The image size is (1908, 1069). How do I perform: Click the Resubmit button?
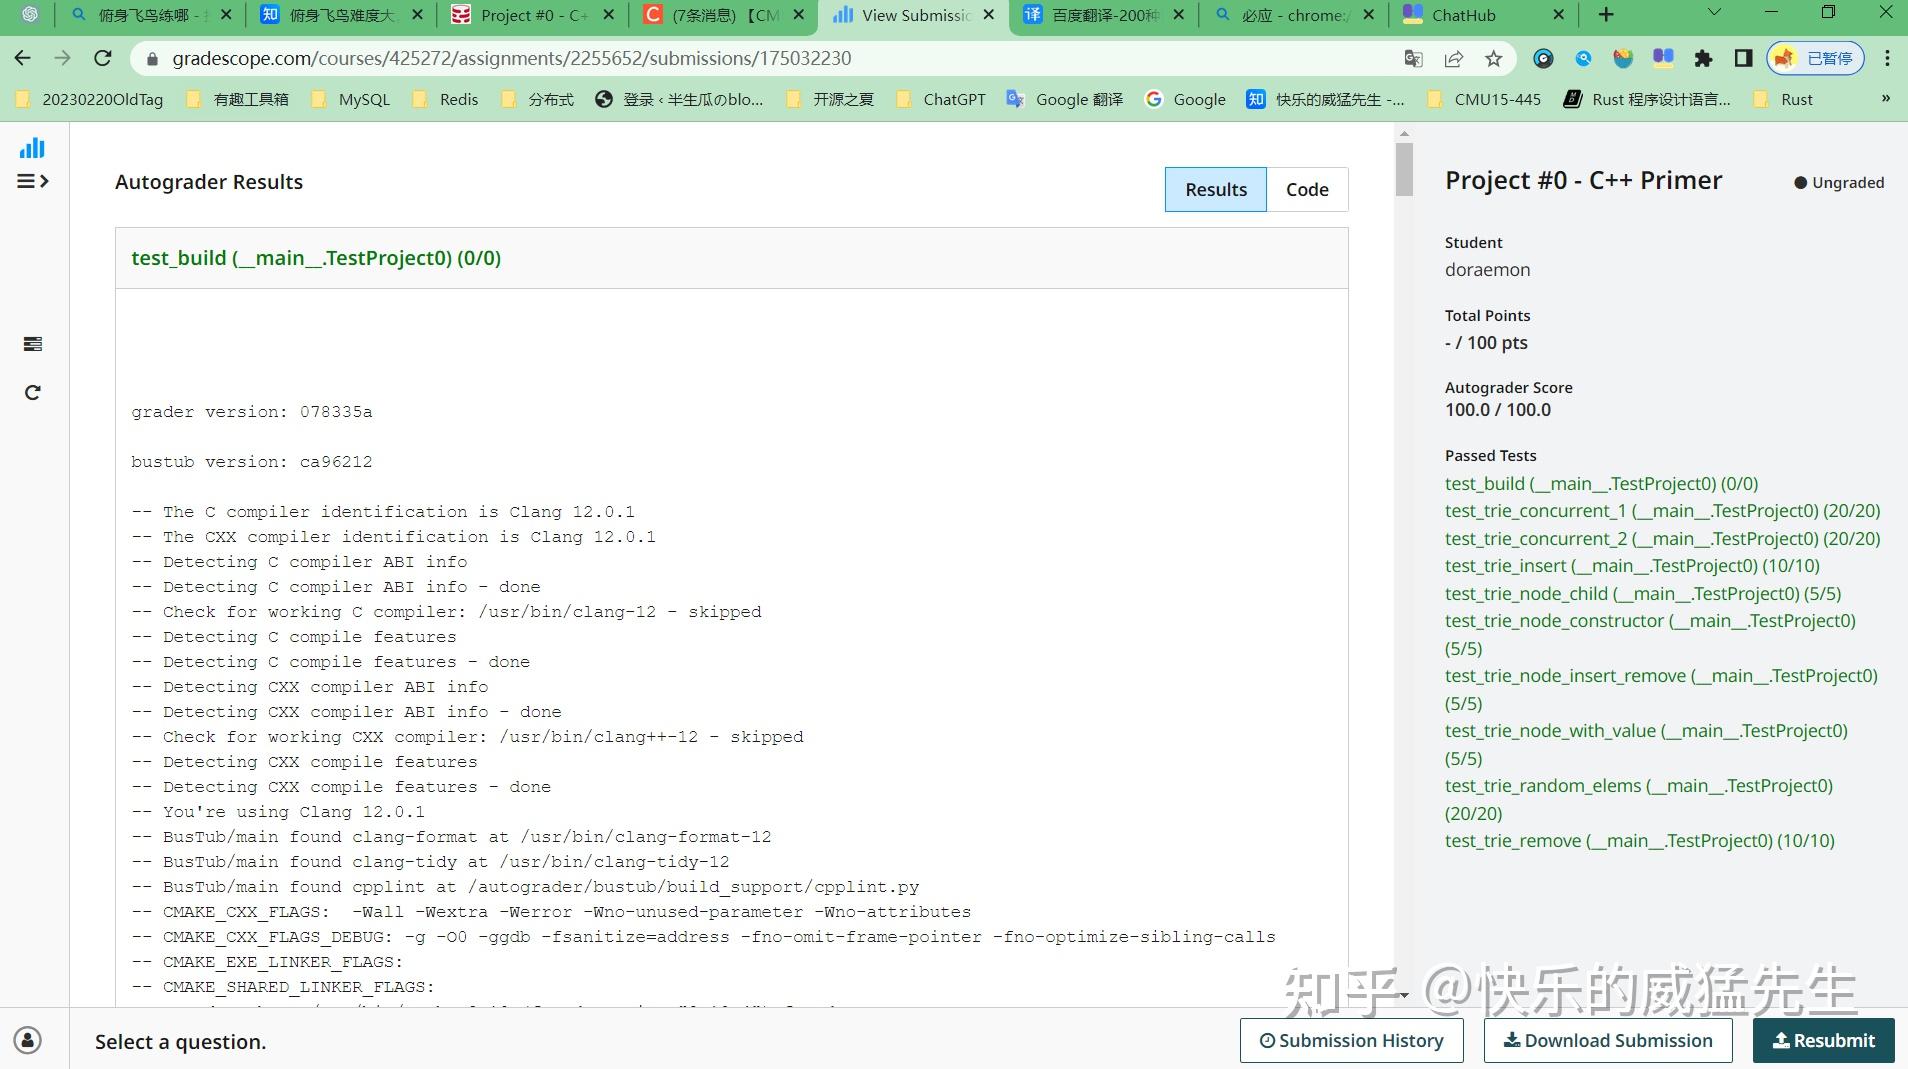pos(1824,1040)
